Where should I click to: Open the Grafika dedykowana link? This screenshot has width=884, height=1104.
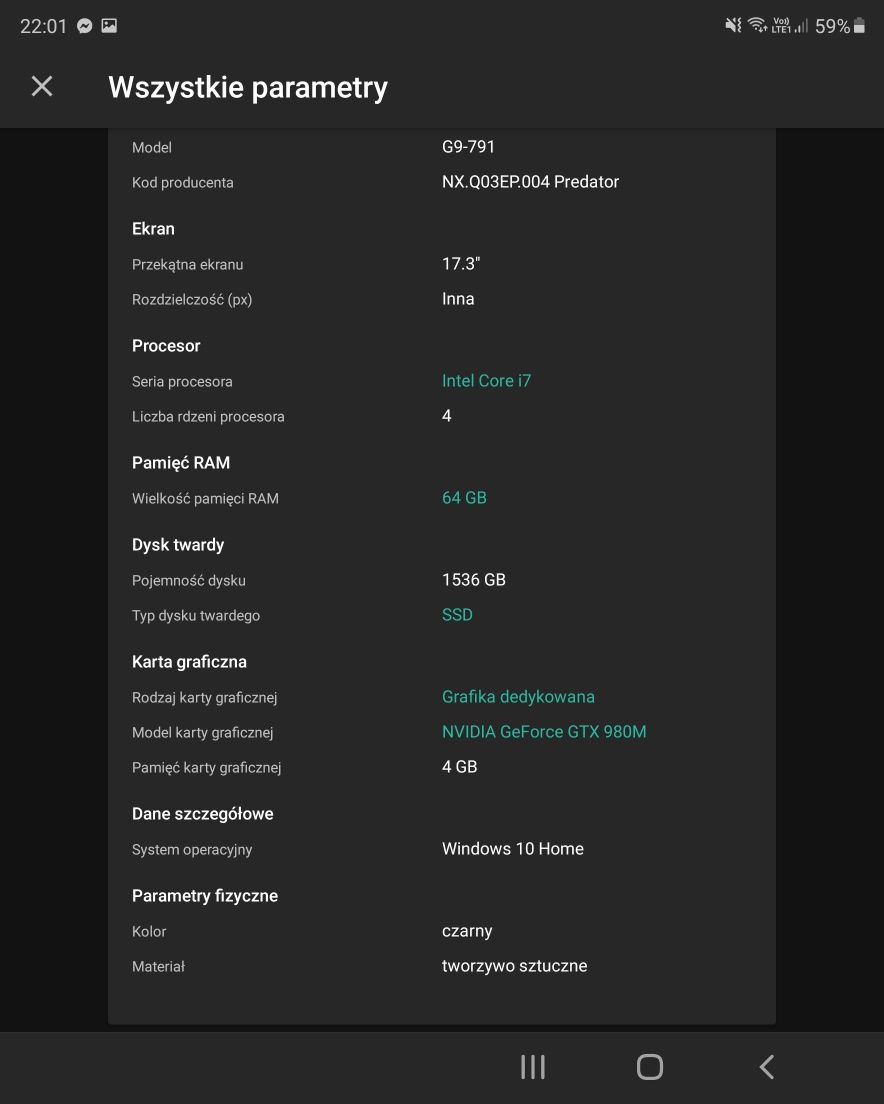[x=518, y=696]
